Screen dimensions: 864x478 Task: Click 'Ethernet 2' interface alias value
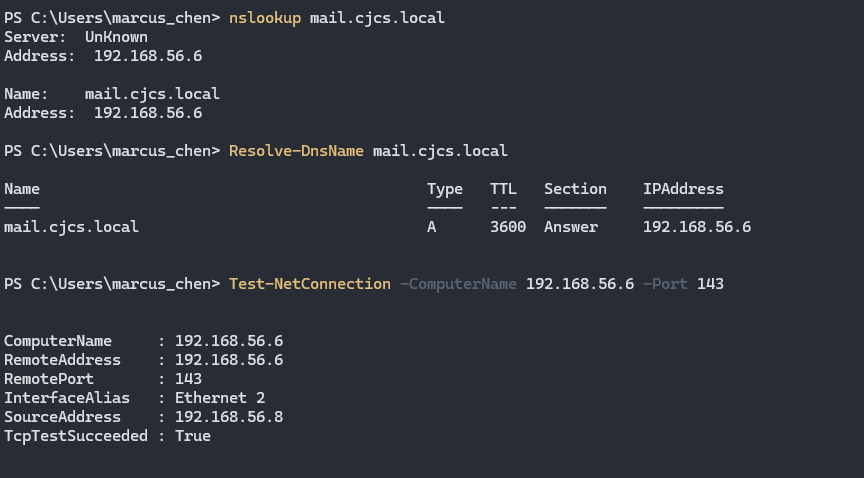(220, 398)
